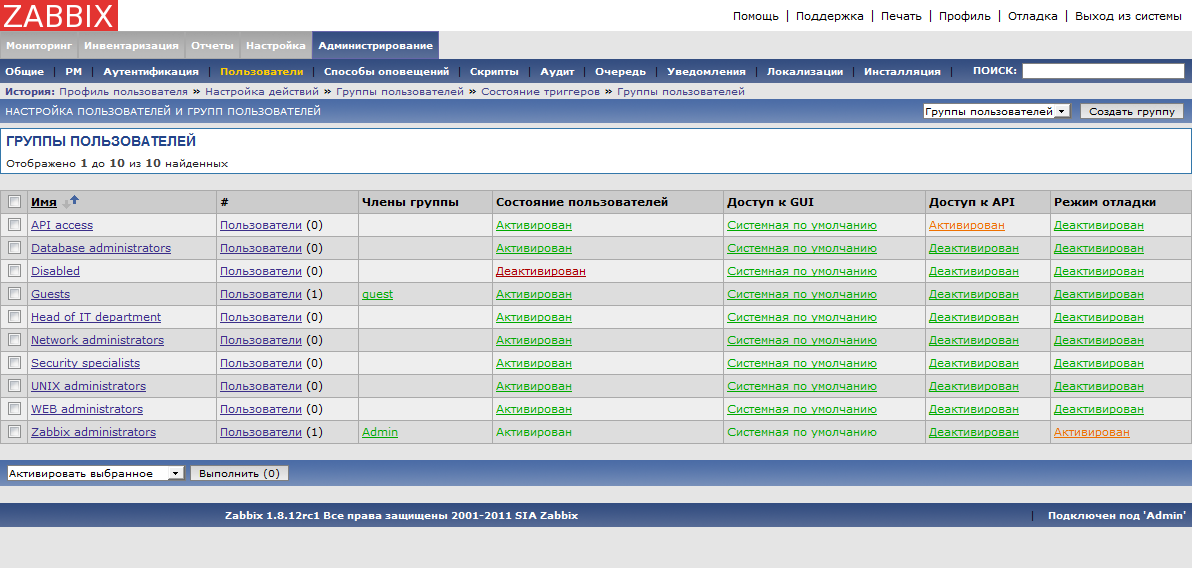This screenshot has height=568, width=1192.
Task: Toggle debug mode Активирован for Zabbix administrators
Action: click(1092, 432)
